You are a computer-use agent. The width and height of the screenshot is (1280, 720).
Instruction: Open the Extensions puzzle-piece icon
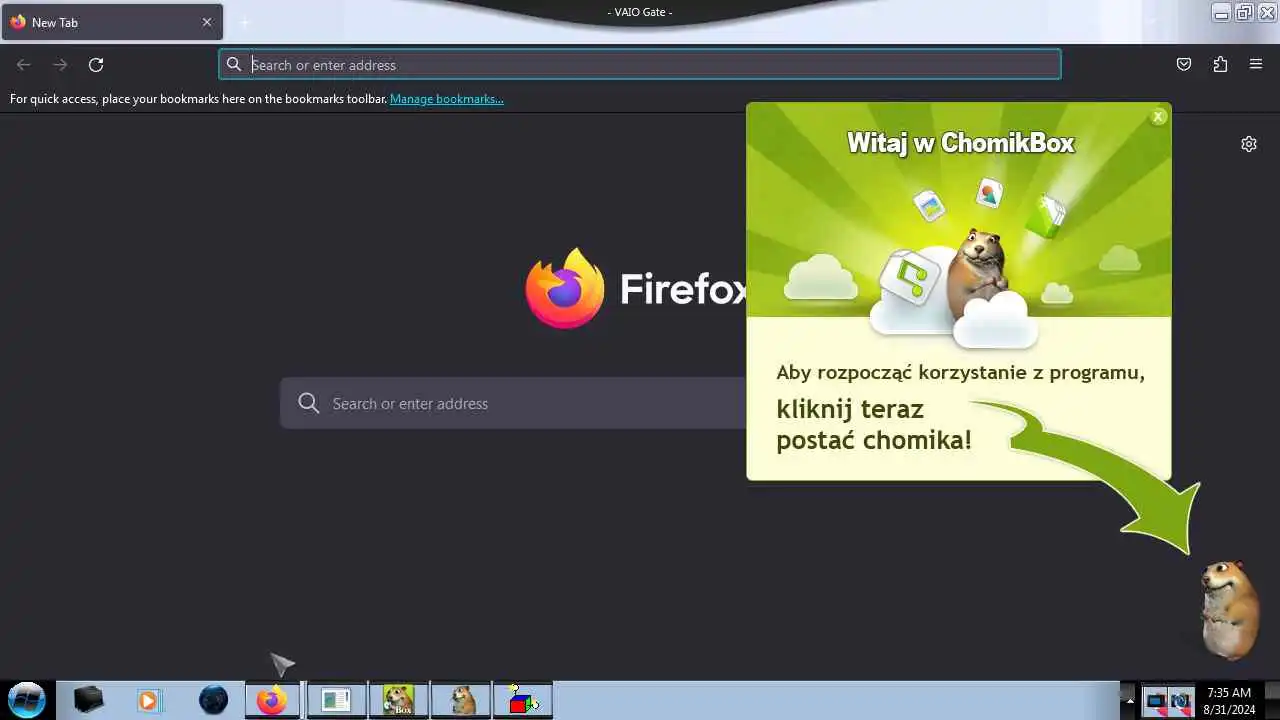coord(1220,64)
